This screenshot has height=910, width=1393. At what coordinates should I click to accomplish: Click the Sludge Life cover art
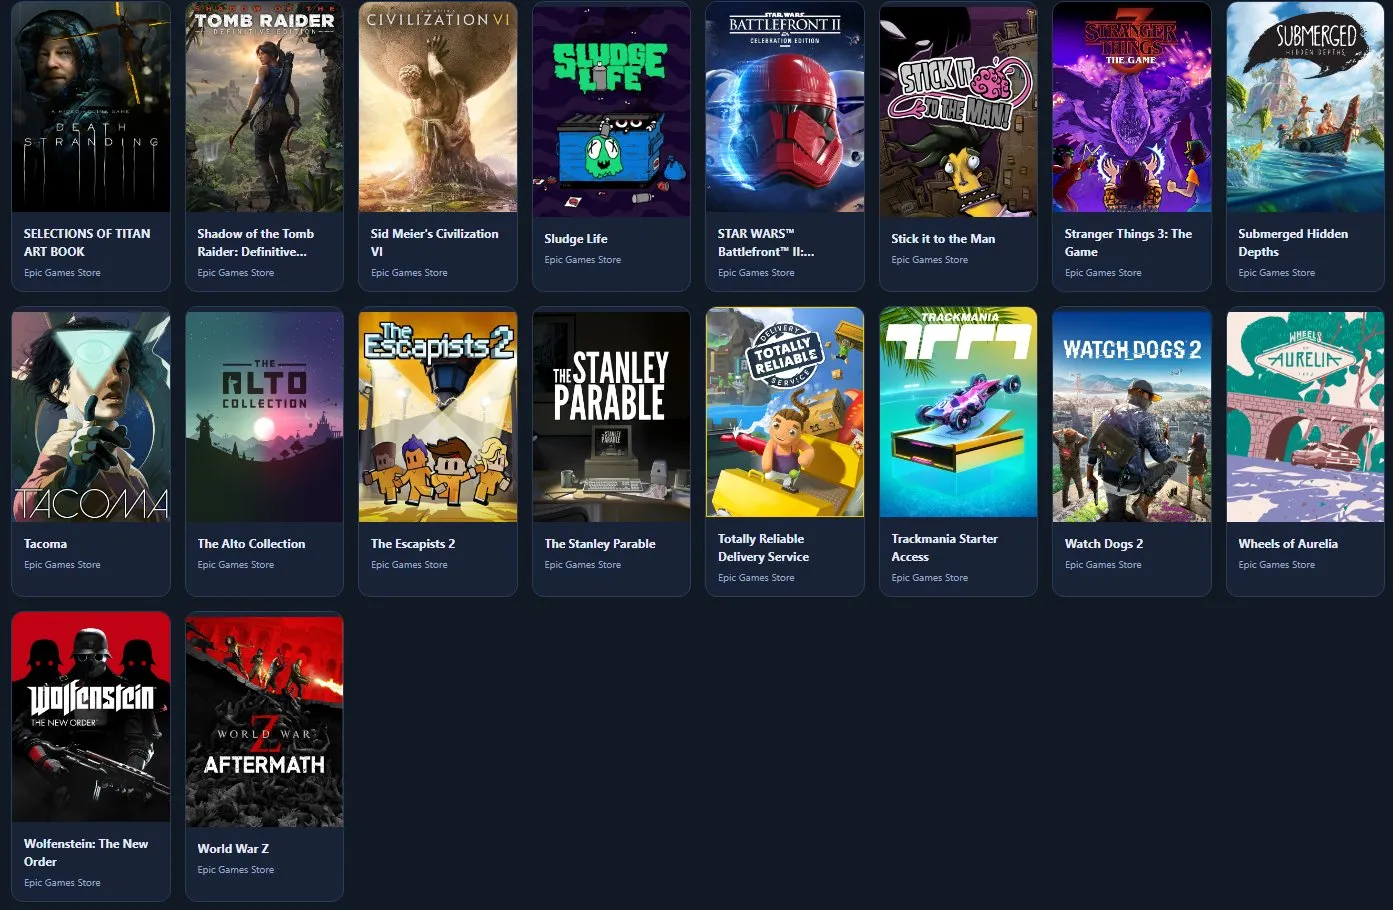click(612, 110)
